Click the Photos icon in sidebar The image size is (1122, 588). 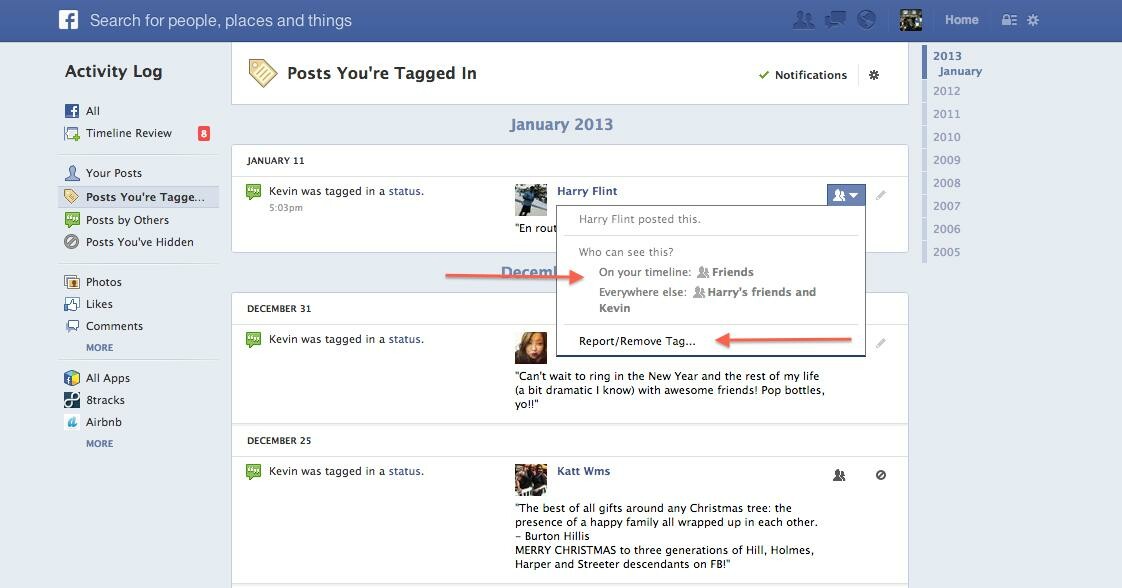click(72, 282)
